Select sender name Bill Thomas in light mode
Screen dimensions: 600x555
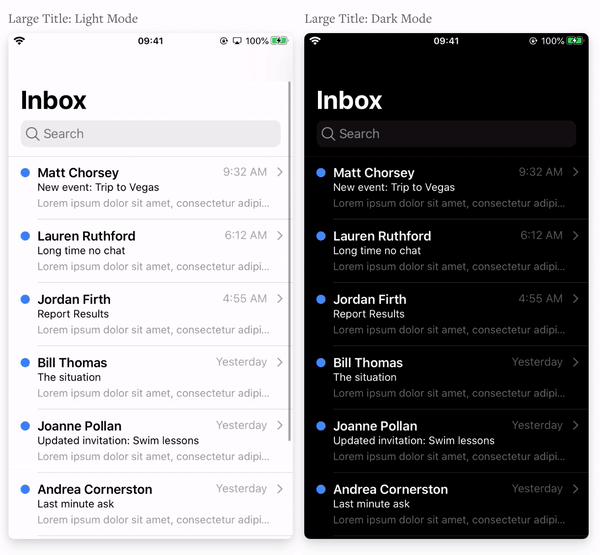[x=72, y=362]
